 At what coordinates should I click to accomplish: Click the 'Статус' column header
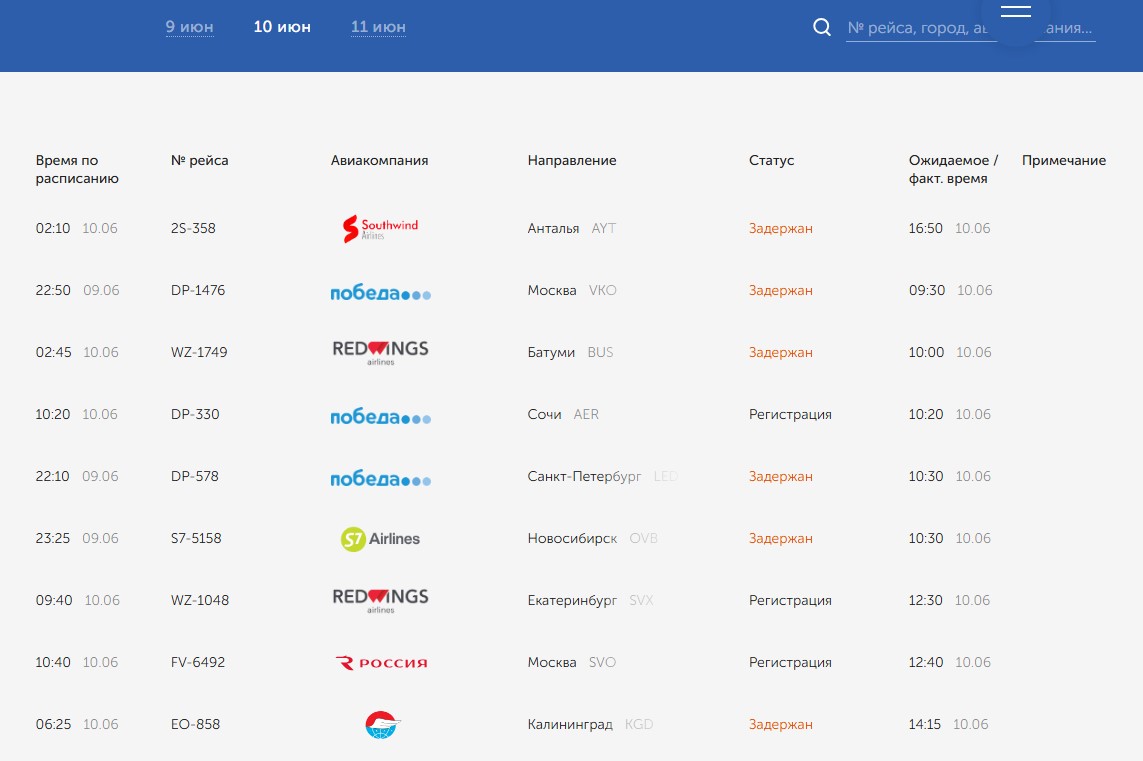point(771,160)
